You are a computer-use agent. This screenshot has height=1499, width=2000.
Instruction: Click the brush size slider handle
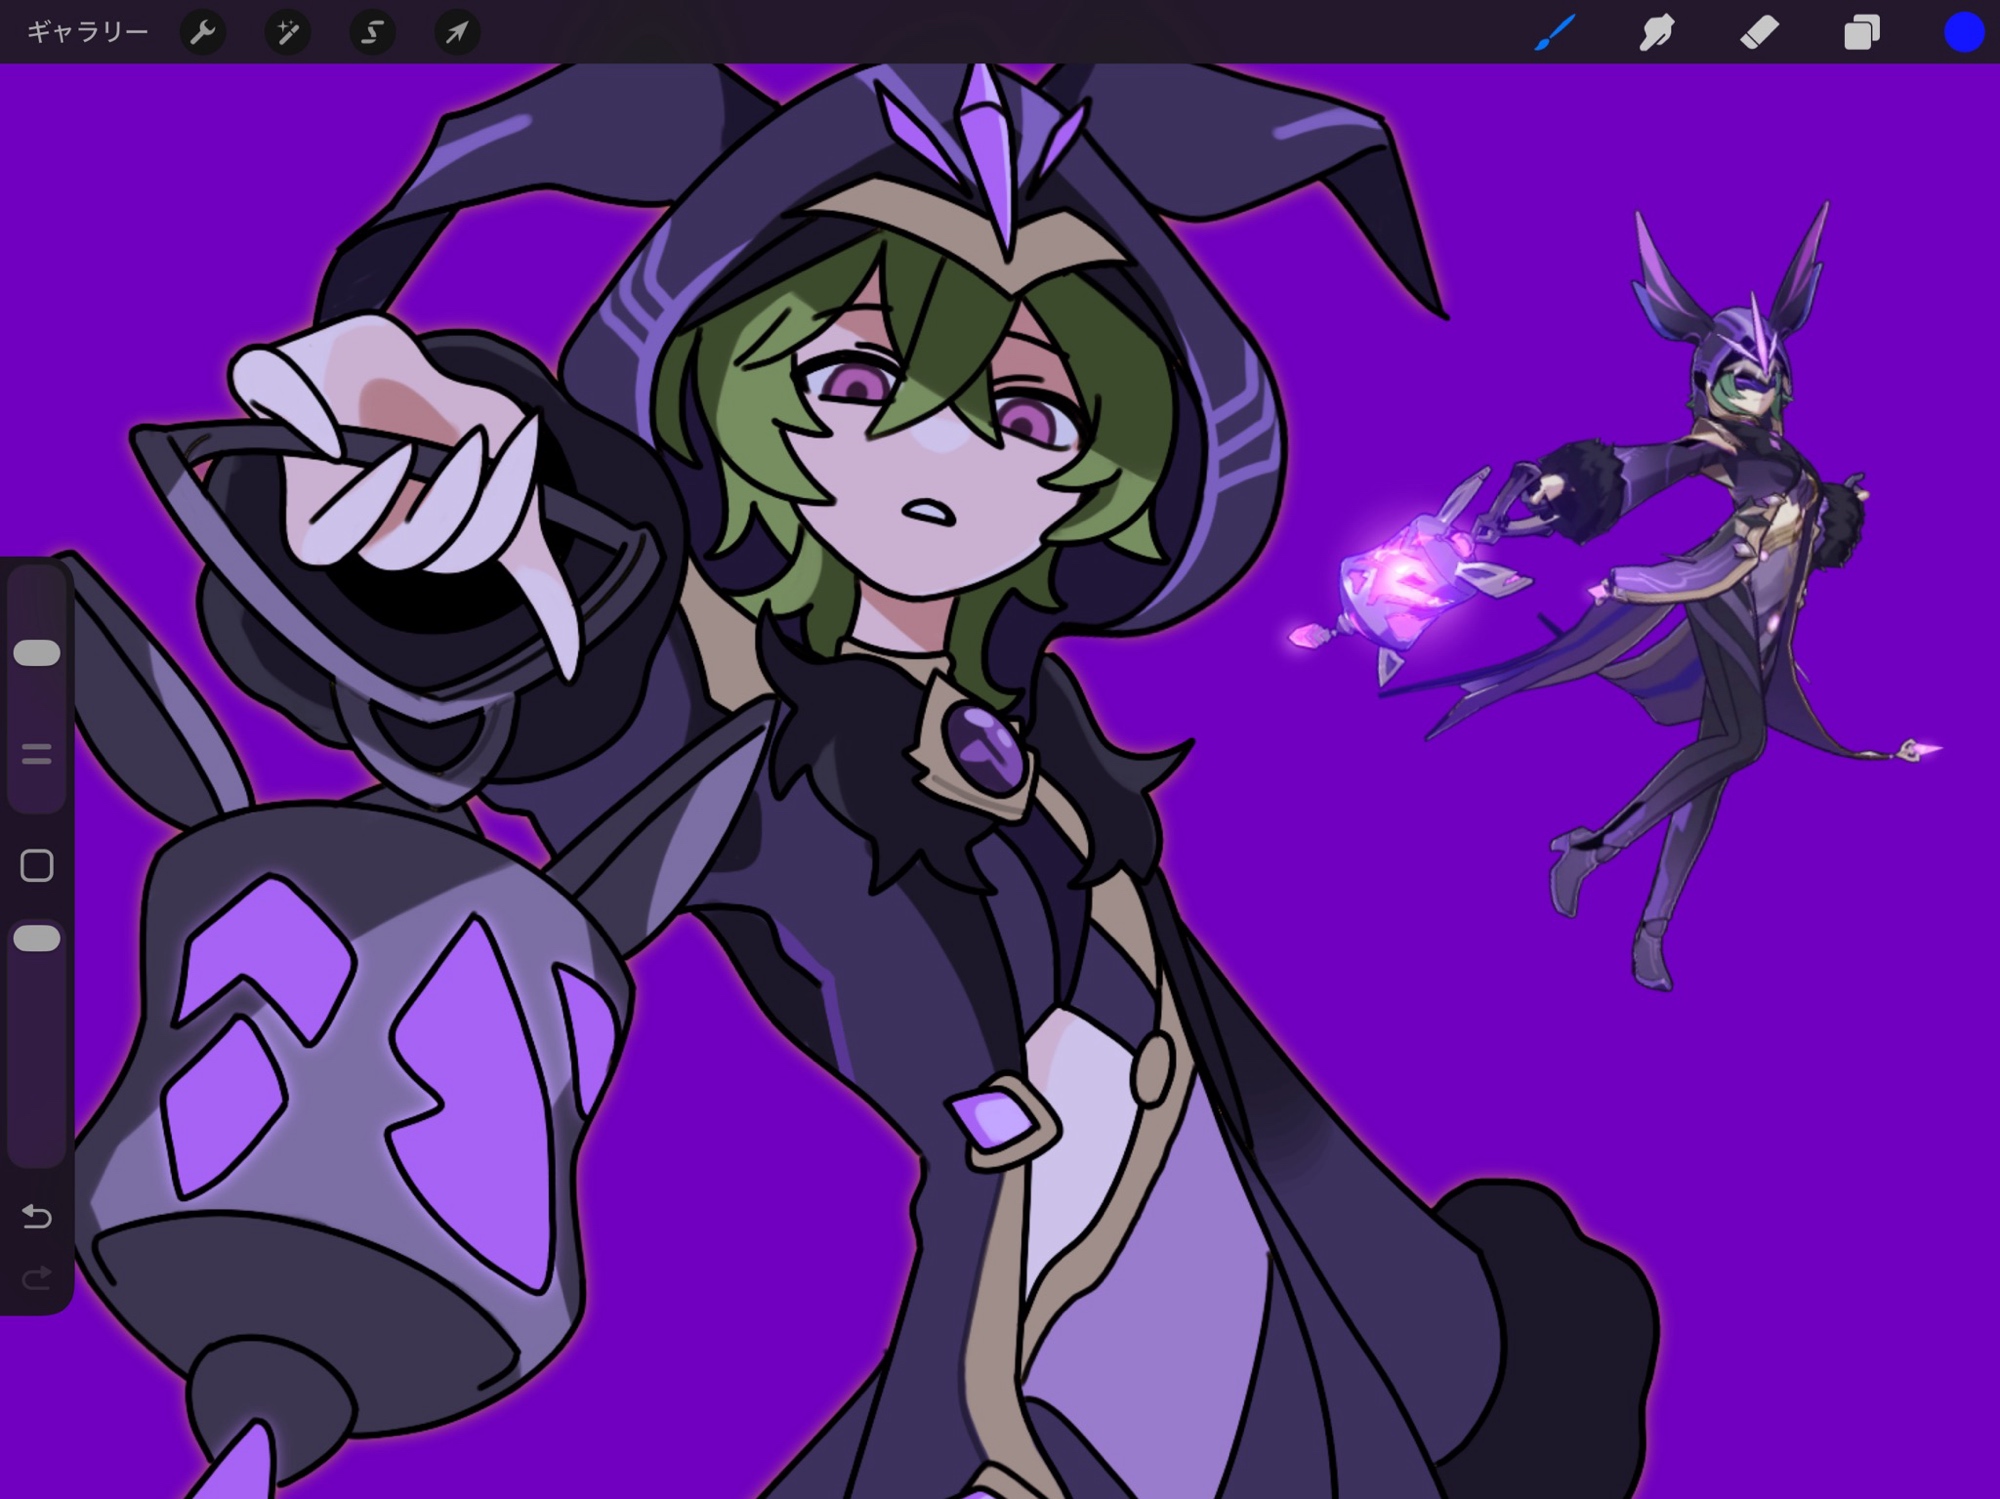(37, 653)
